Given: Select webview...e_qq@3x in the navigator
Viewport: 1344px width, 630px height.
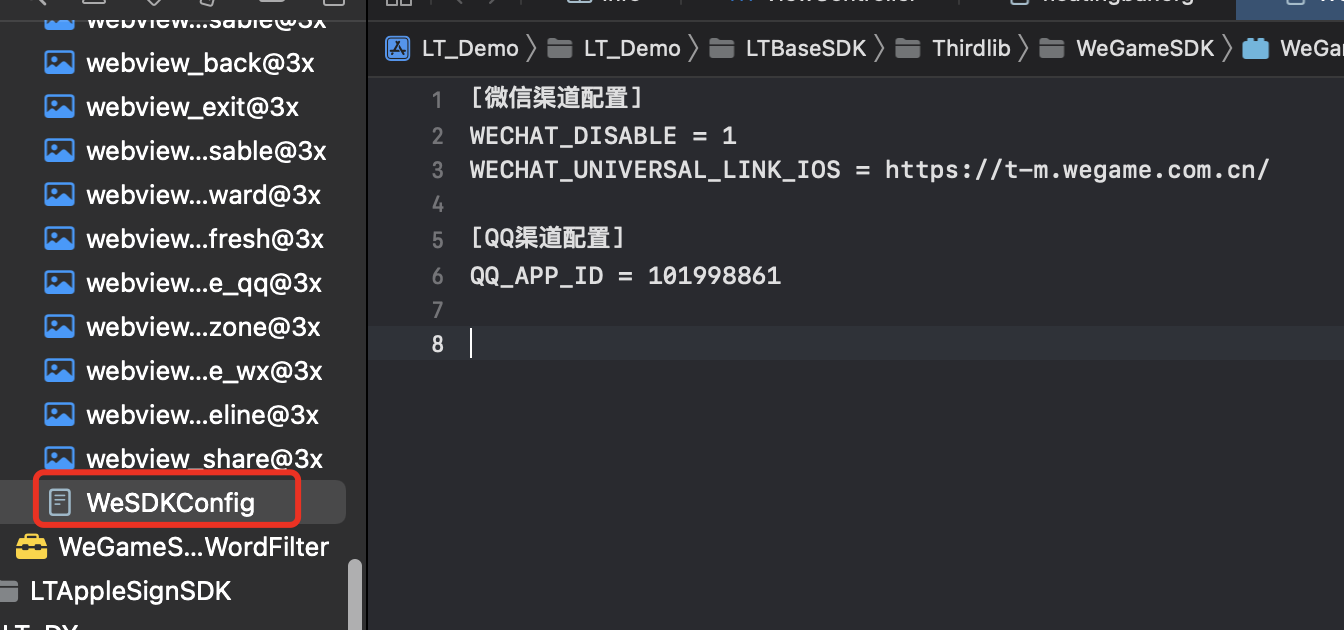Looking at the screenshot, I should (204, 283).
